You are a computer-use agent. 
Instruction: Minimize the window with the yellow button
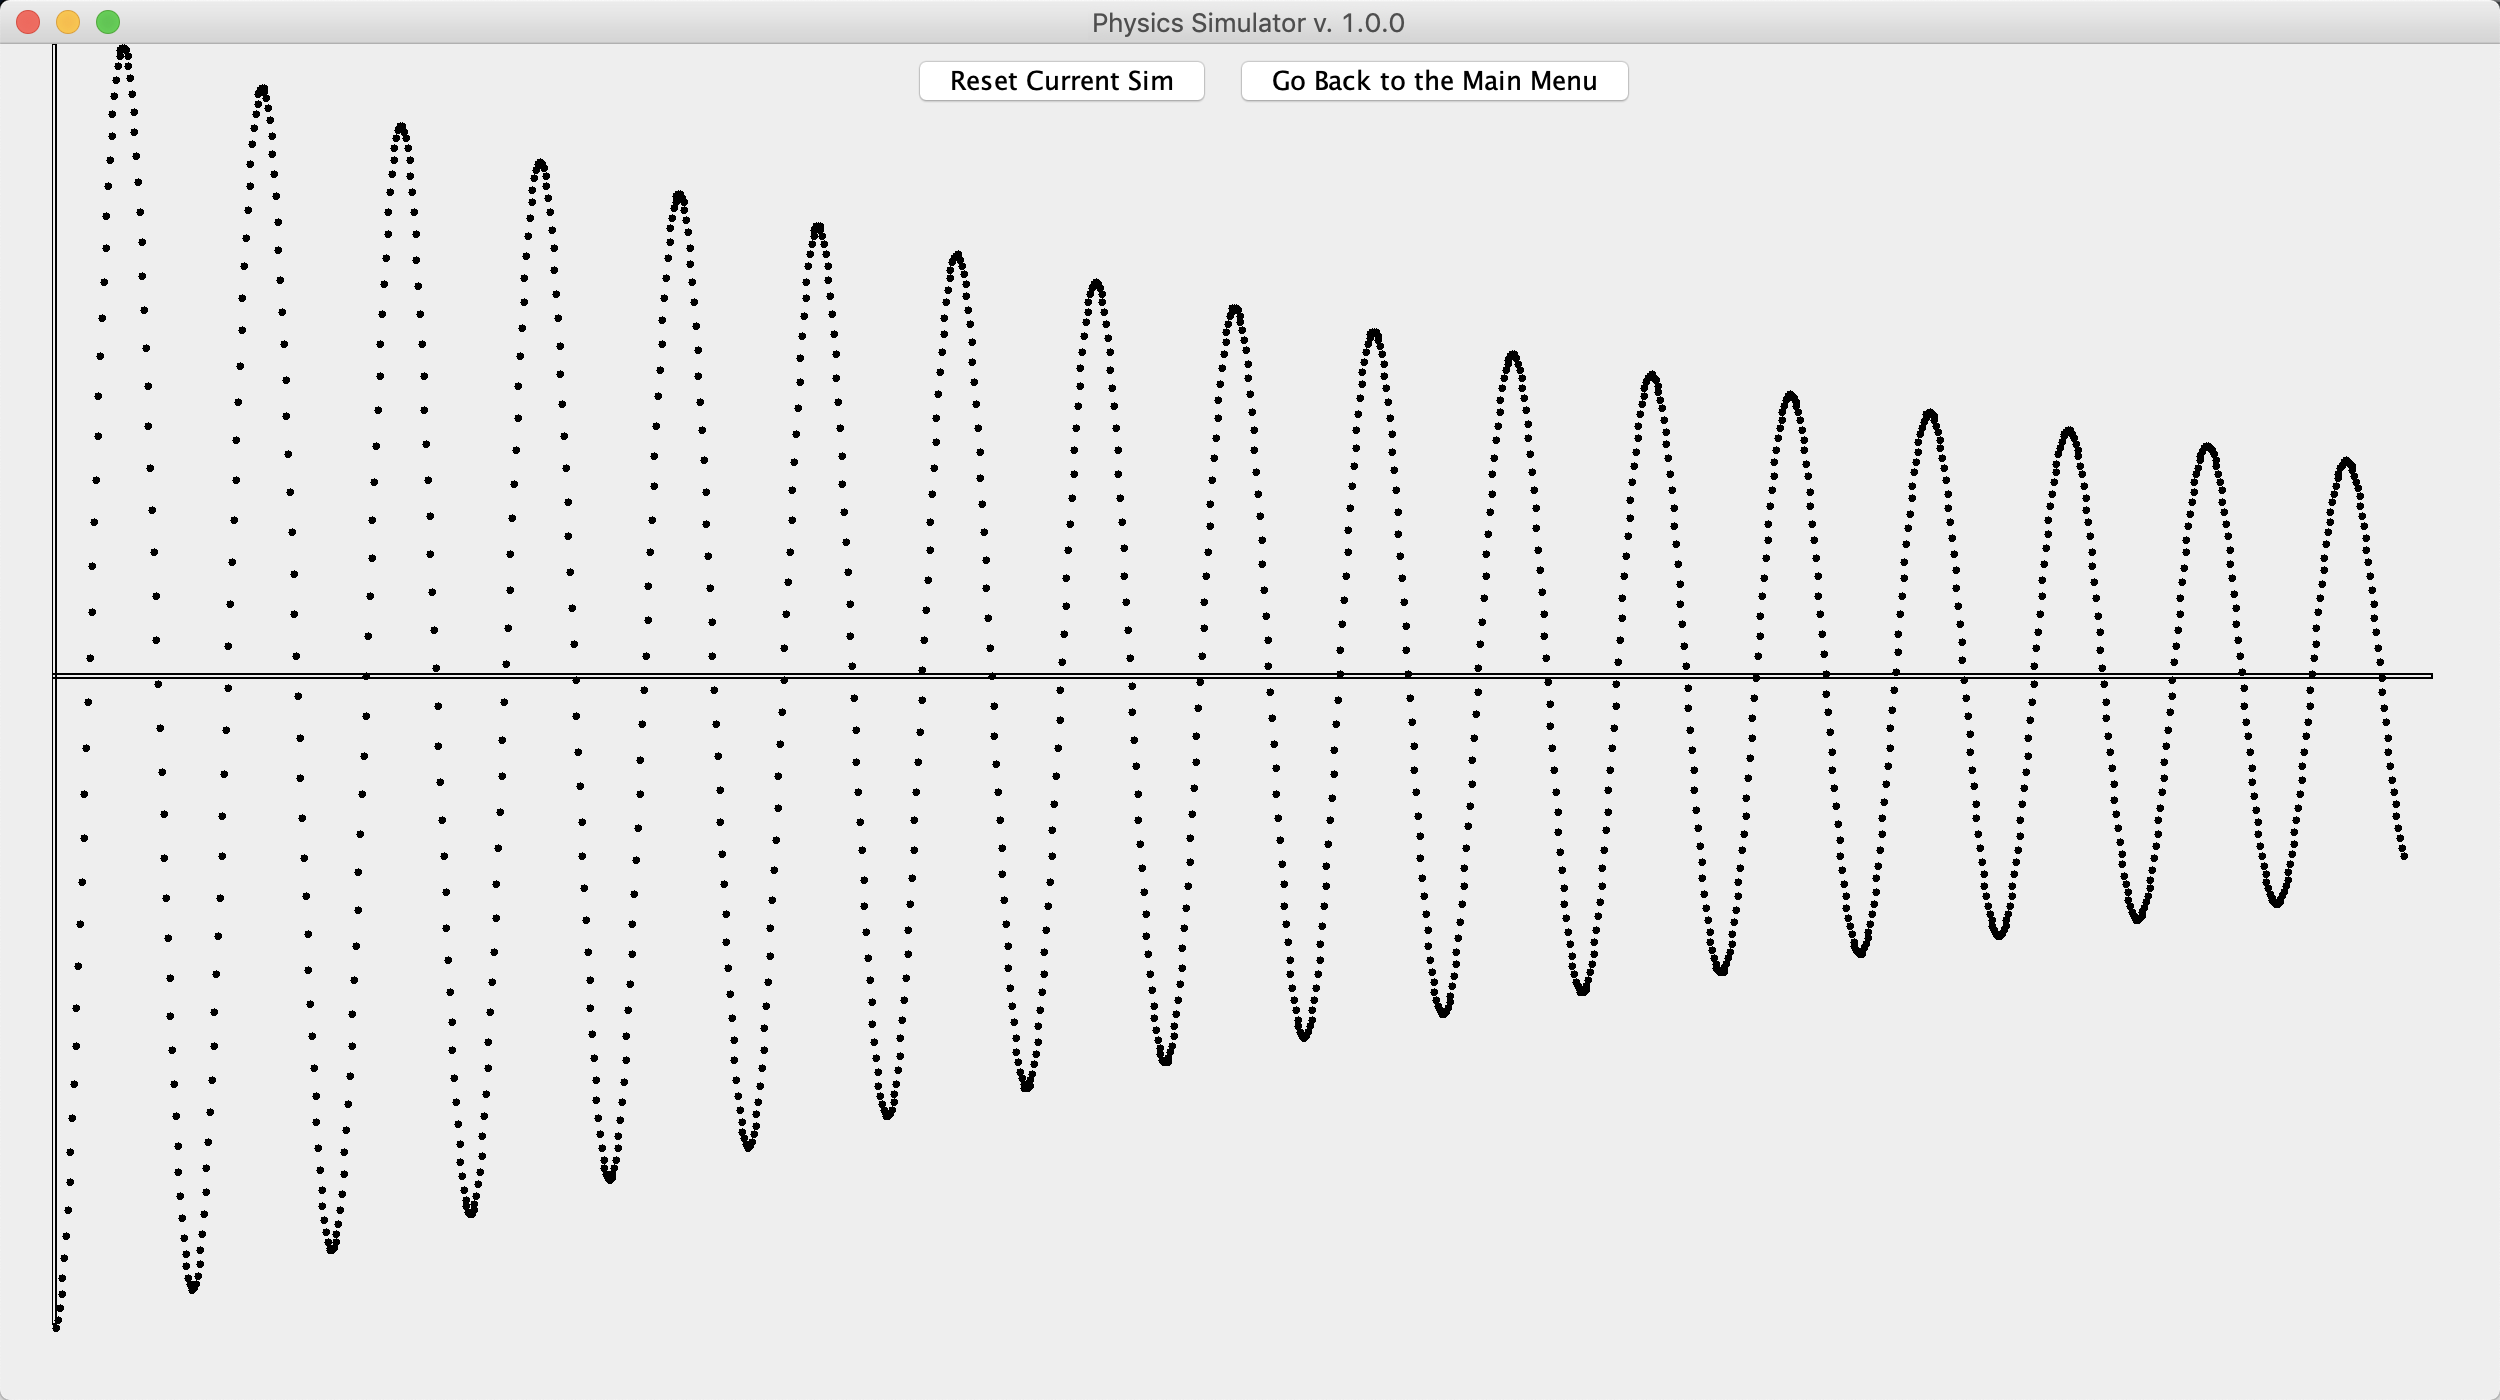click(68, 22)
